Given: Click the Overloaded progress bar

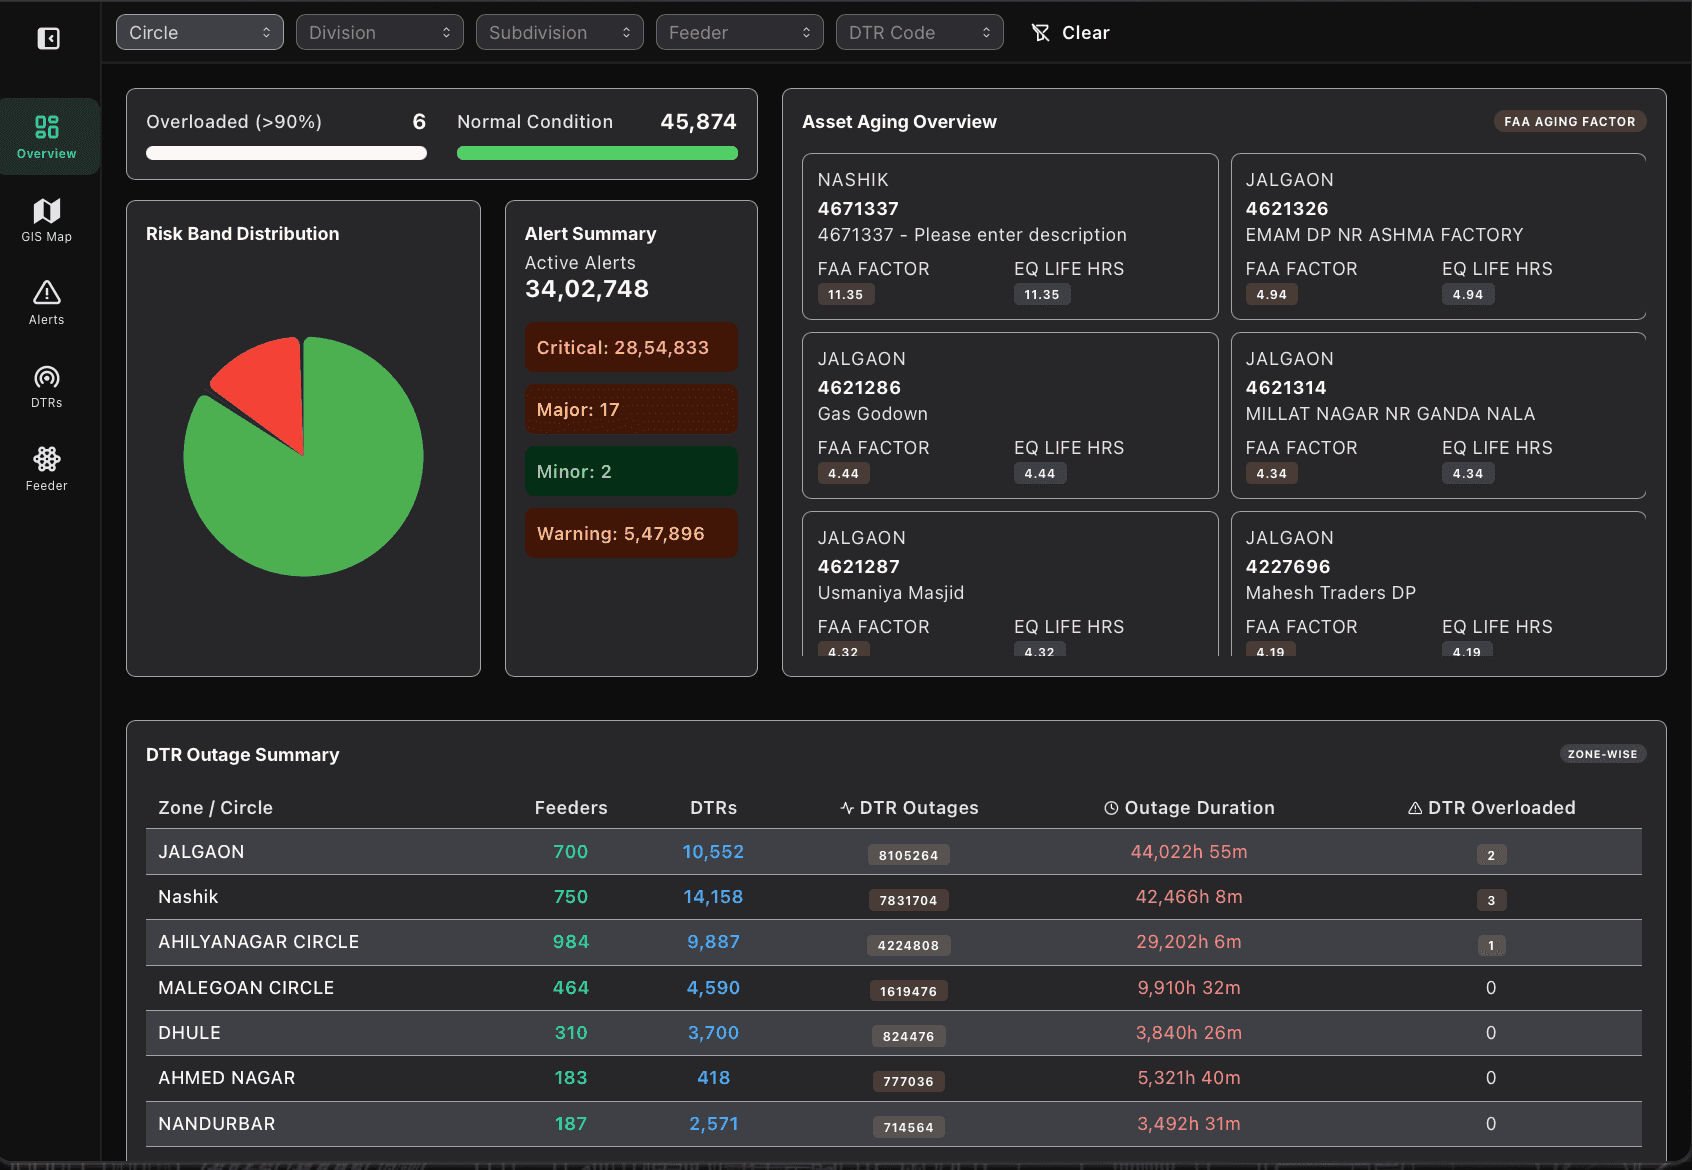Looking at the screenshot, I should pos(286,153).
